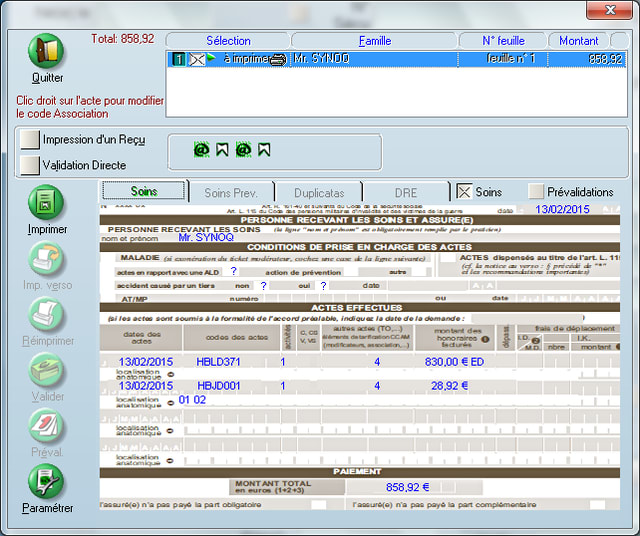Select the DRE tab
Image resolution: width=640 pixels, height=536 pixels.
pyautogui.click(x=405, y=192)
